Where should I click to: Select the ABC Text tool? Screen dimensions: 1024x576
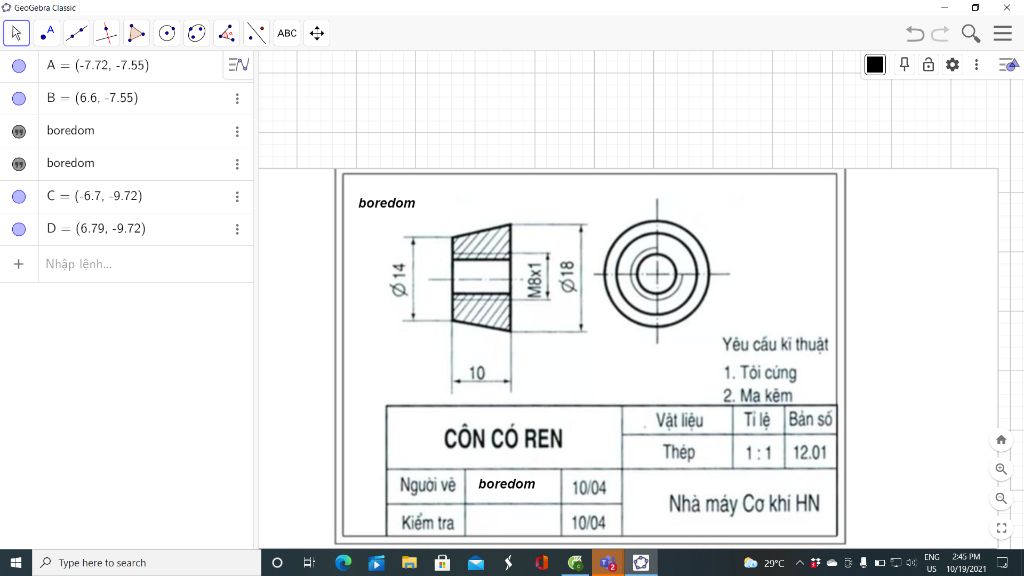287,33
